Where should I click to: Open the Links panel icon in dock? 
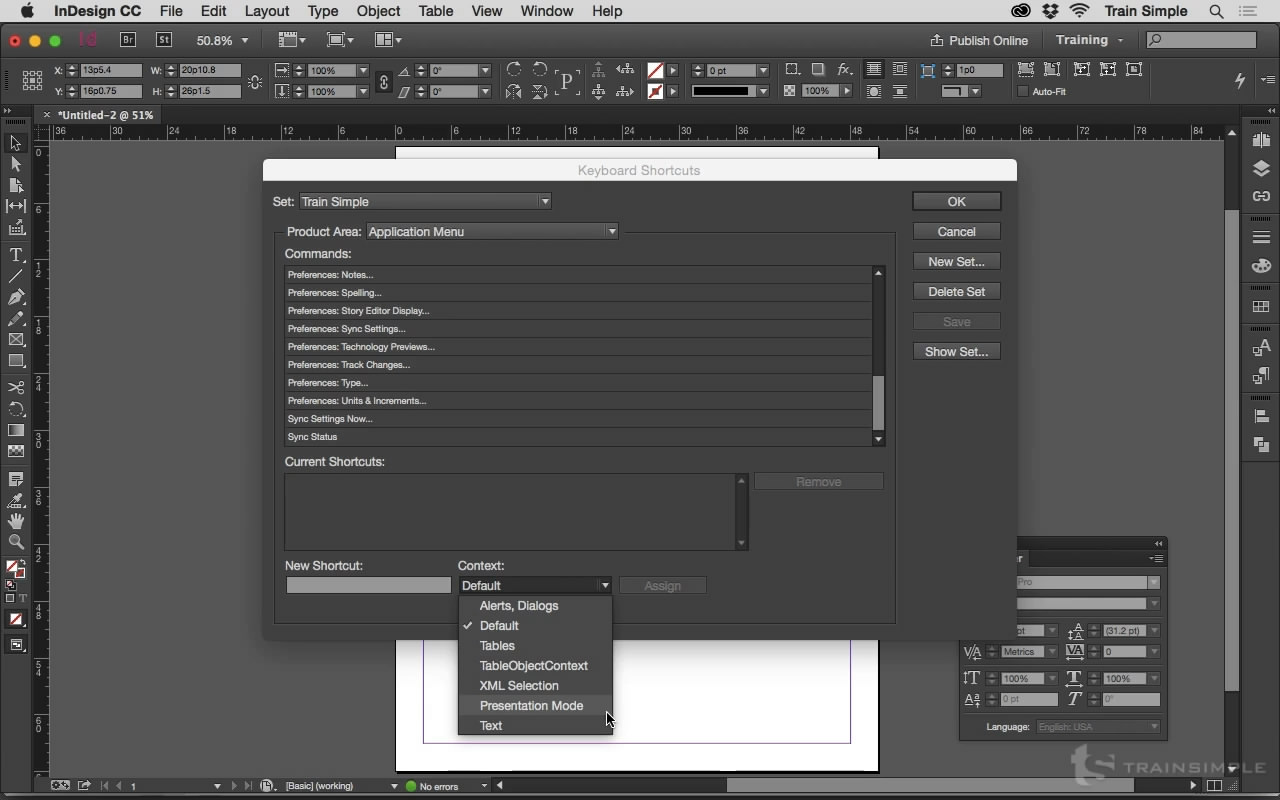pyautogui.click(x=1261, y=196)
